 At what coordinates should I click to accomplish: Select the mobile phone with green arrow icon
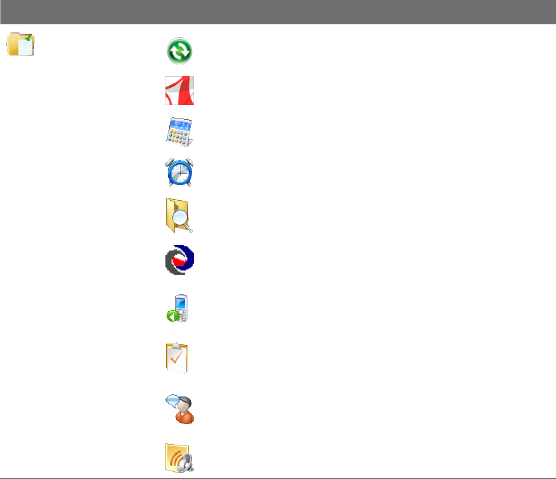point(178,308)
